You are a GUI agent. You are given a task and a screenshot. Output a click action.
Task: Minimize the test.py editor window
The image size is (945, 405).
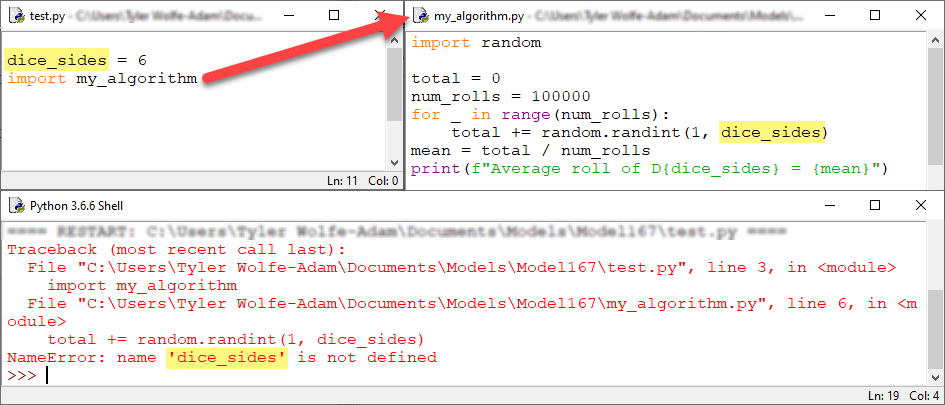[x=287, y=16]
